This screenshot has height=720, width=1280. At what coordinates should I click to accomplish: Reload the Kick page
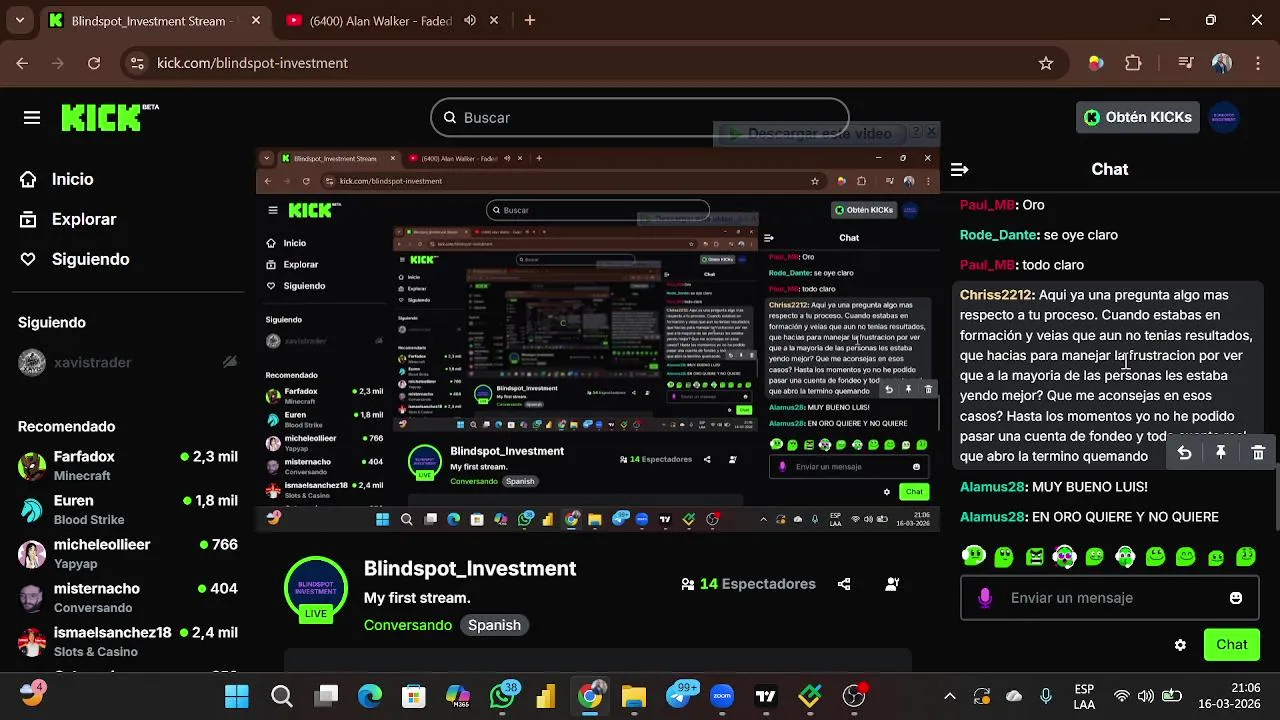(94, 63)
